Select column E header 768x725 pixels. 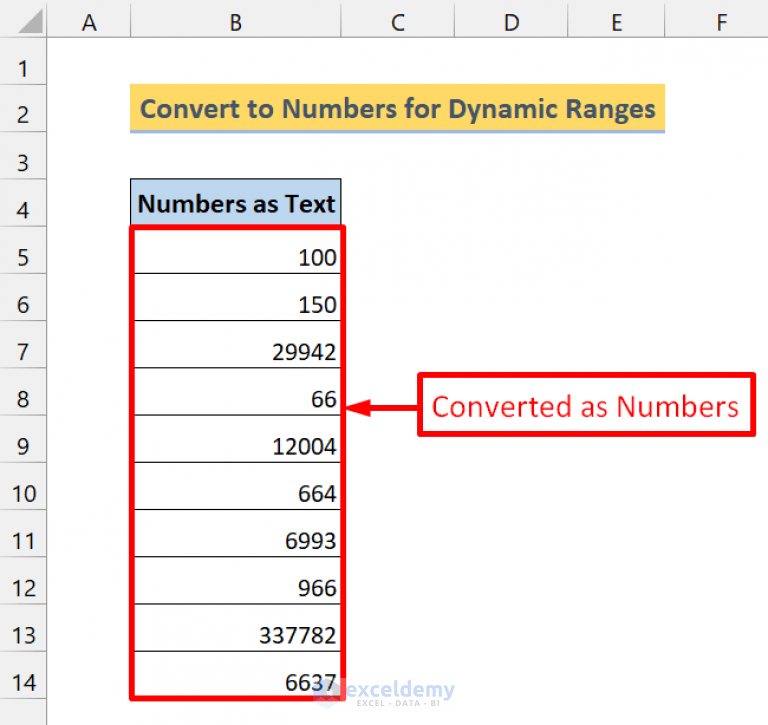[616, 22]
